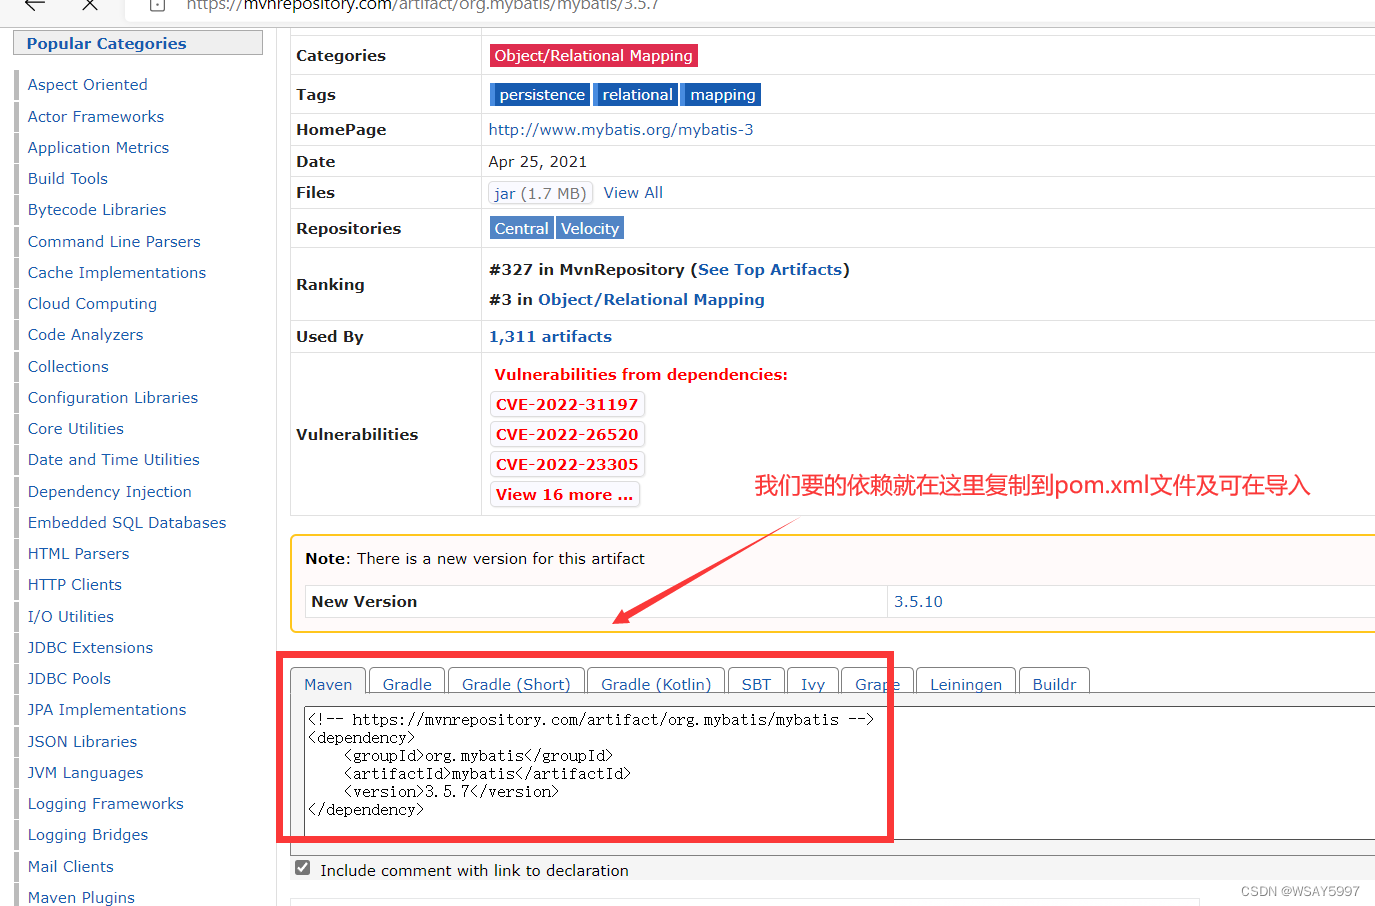Click the browser stop loading X icon
The image size is (1375, 906).
coord(90,4)
